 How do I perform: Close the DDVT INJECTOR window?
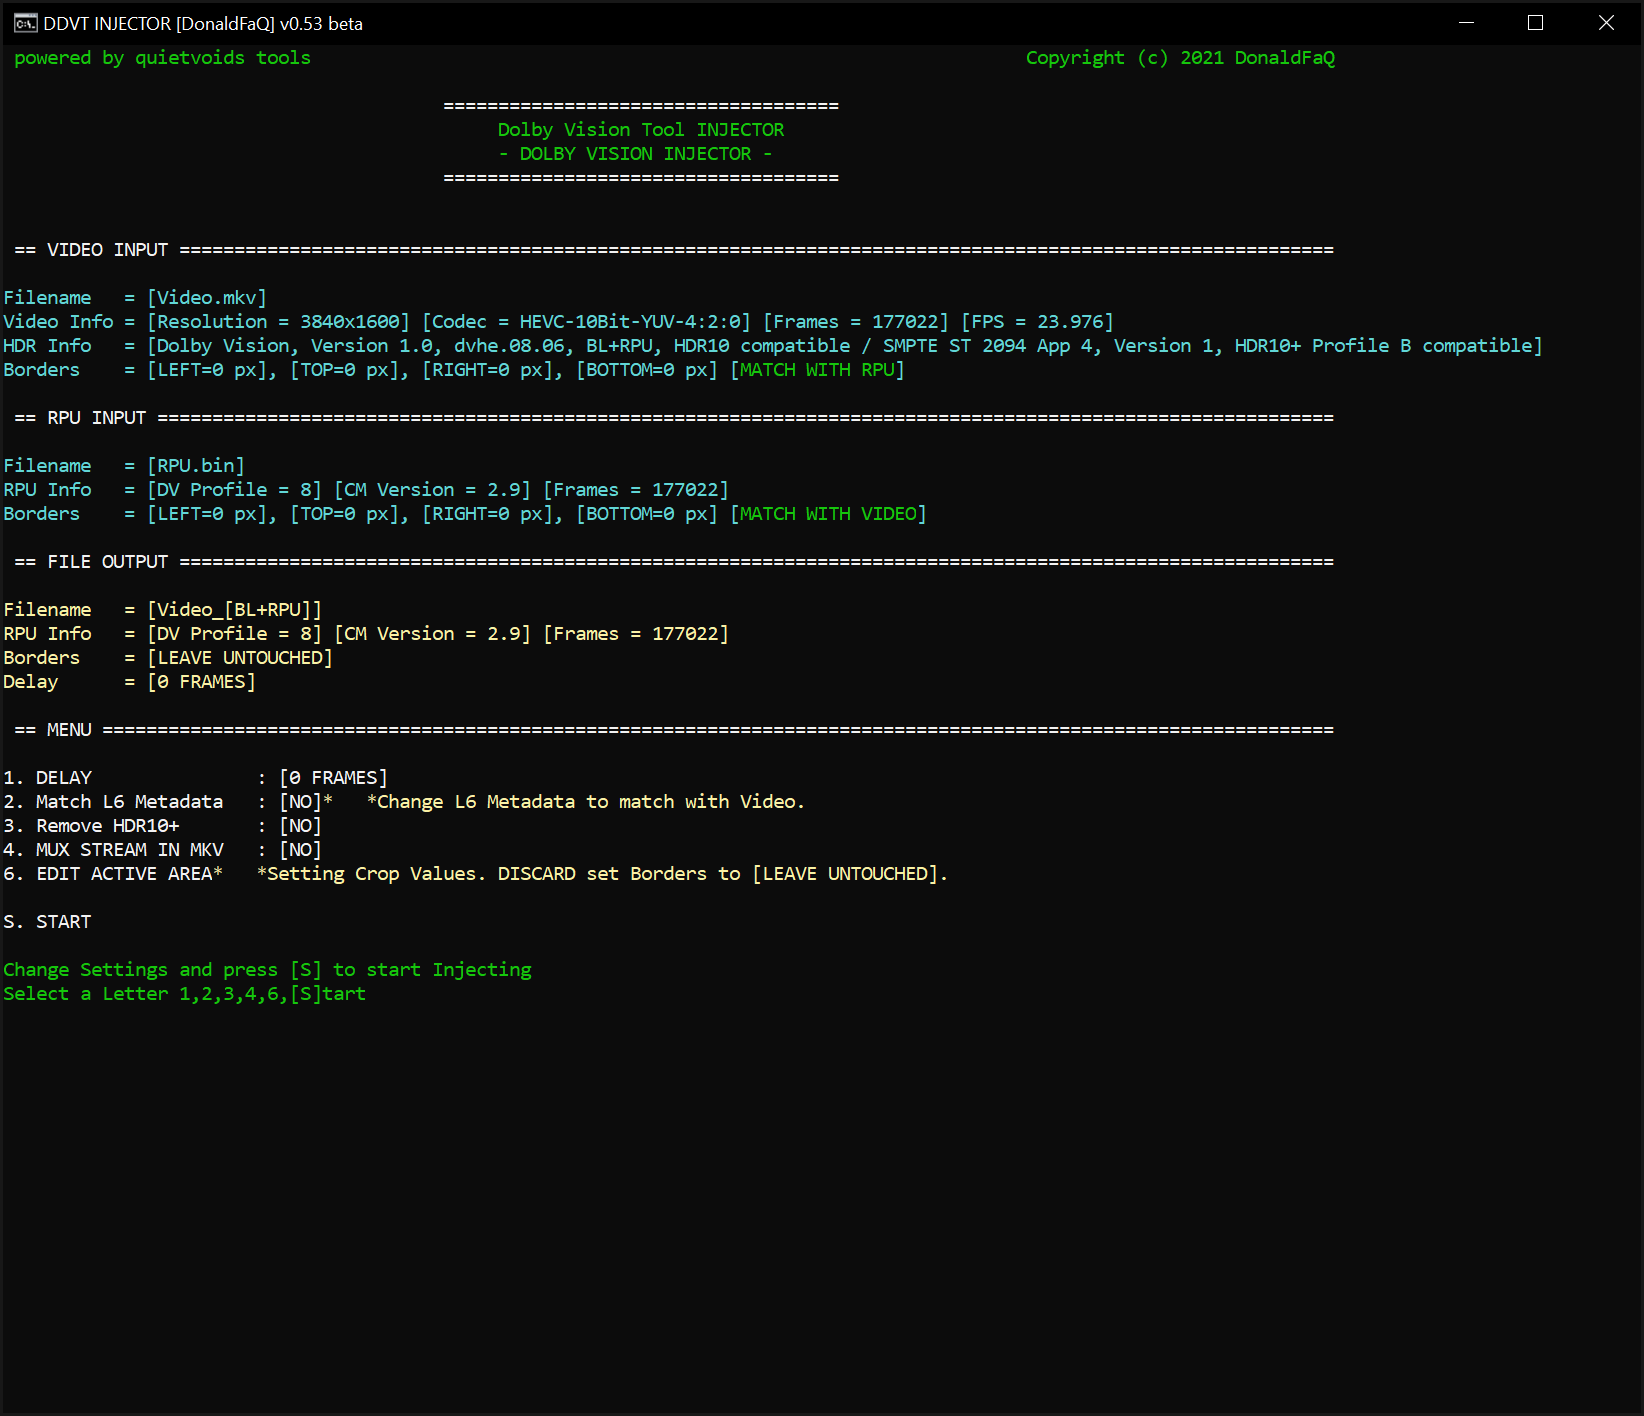(1606, 22)
